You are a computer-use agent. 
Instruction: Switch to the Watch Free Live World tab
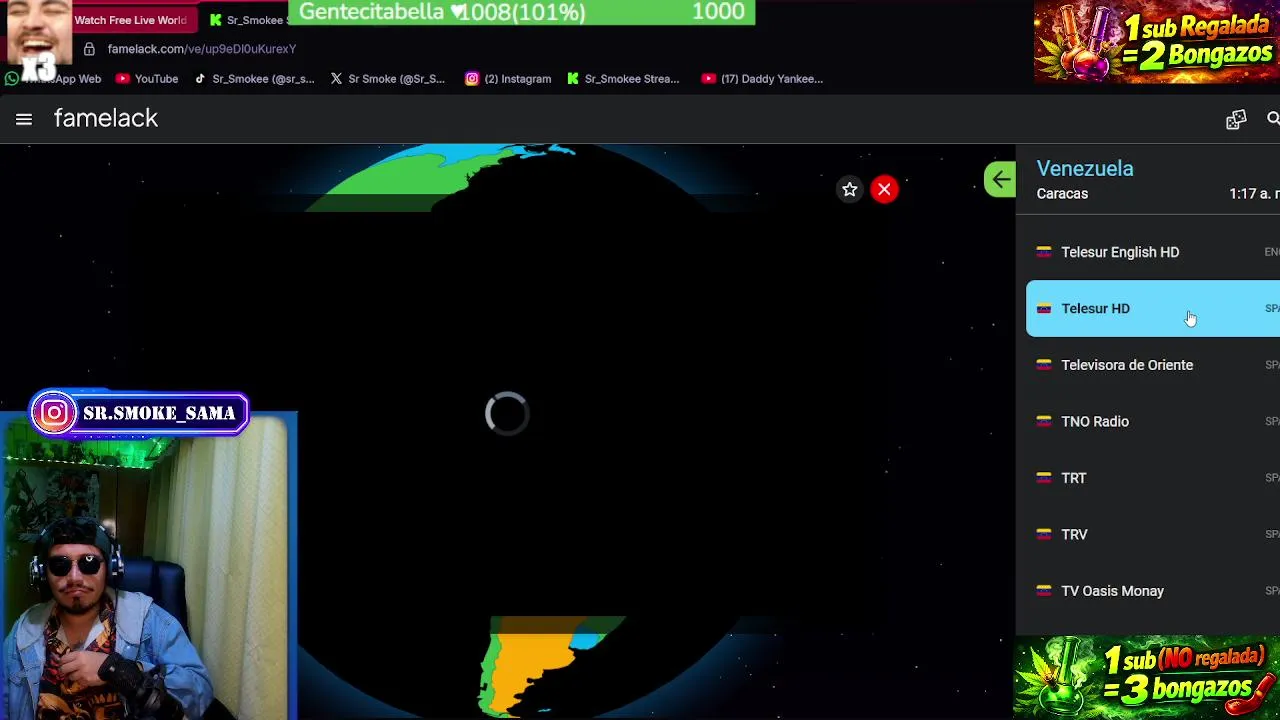(130, 20)
